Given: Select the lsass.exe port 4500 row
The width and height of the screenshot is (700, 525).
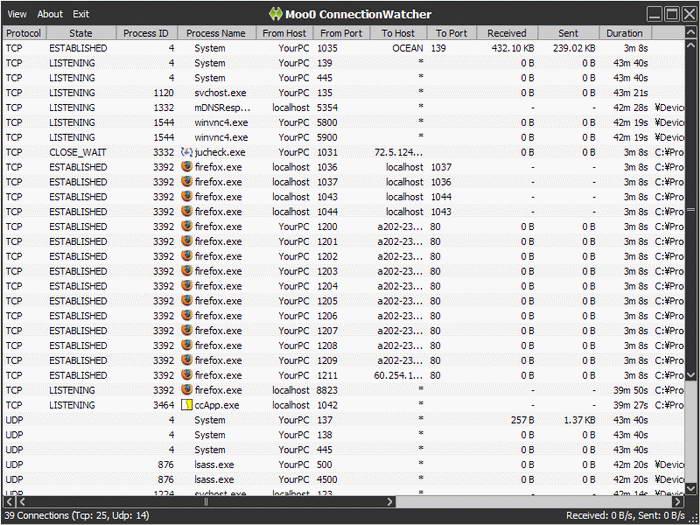Looking at the screenshot, I should pos(343,479).
